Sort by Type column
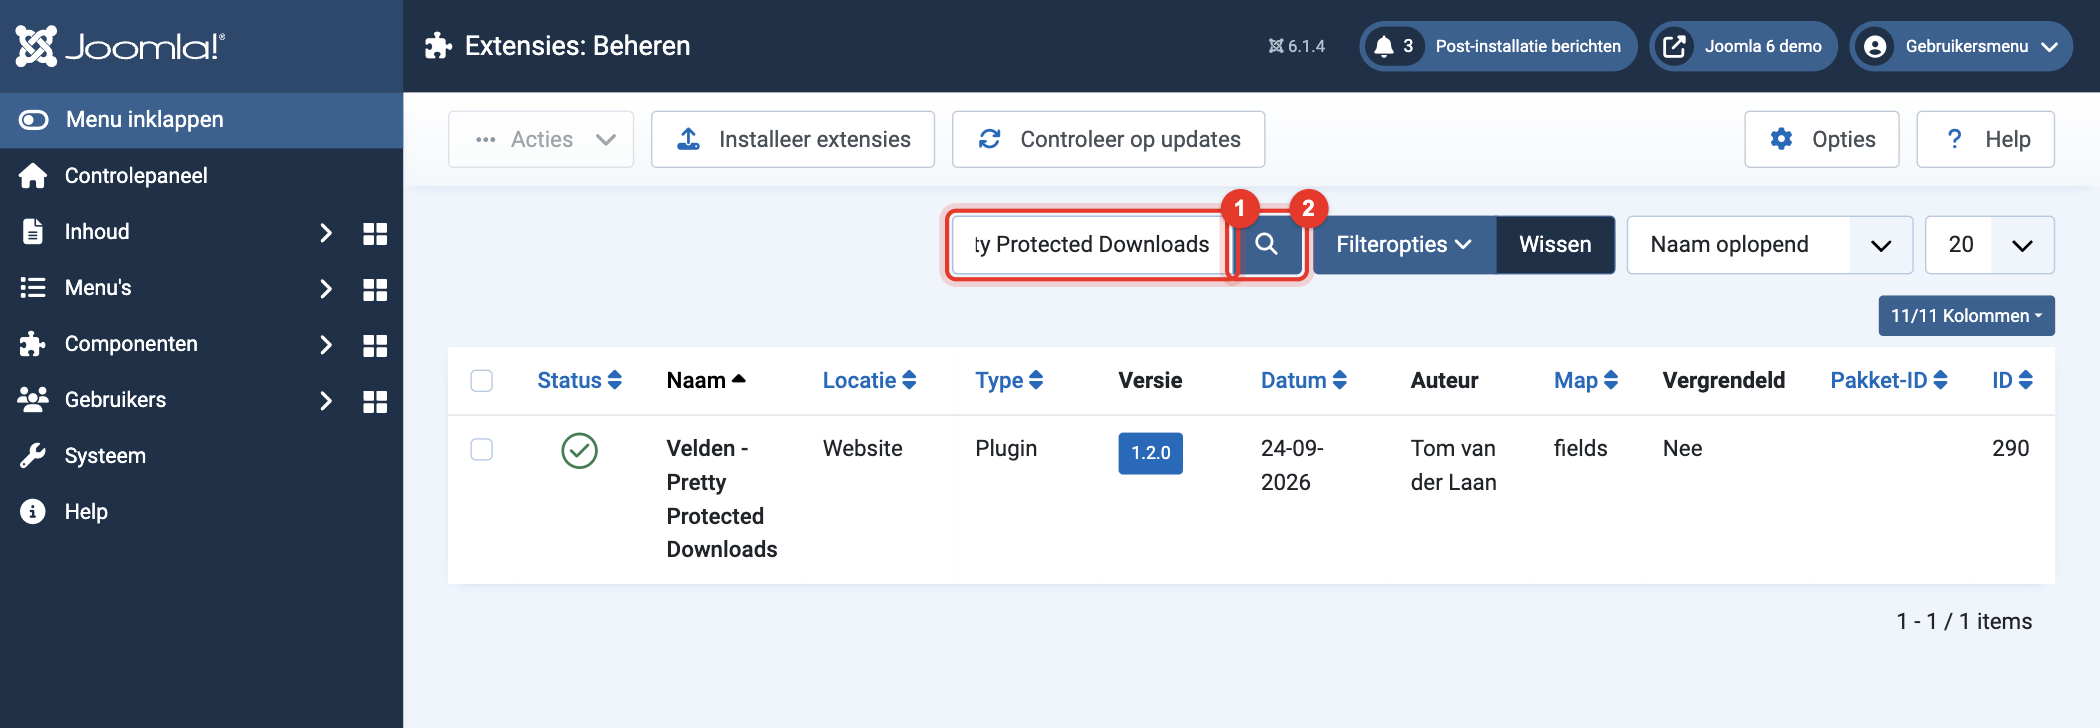Screen dimensions: 2100x728 [x=1009, y=380]
